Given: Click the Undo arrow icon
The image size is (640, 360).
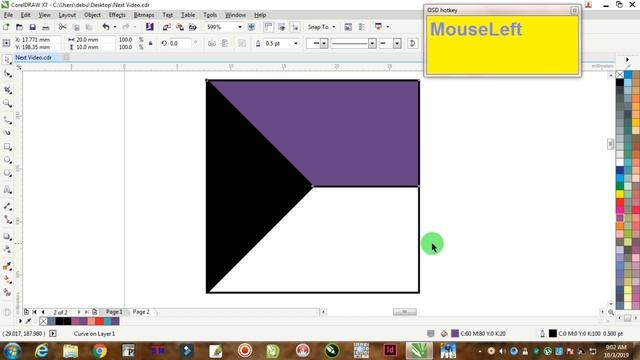Looking at the screenshot, I should tap(106, 27).
